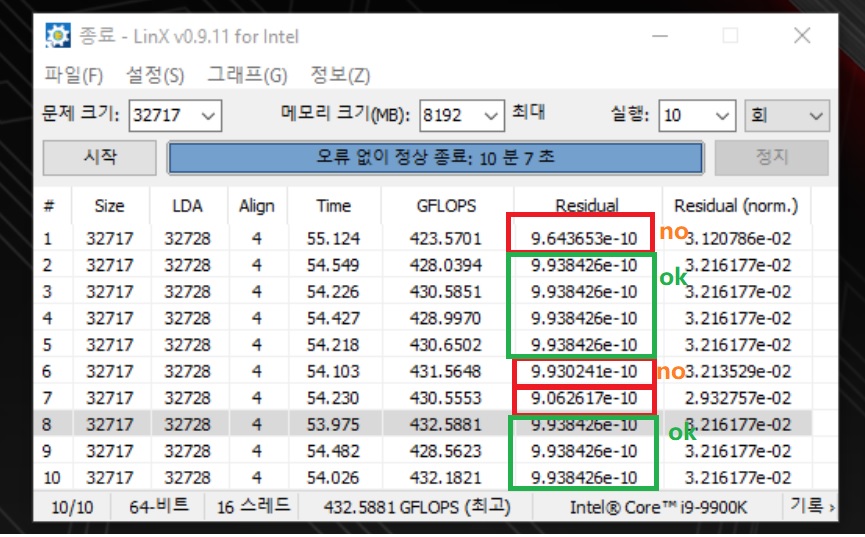Select time value 54.549 in row 2
This screenshot has width=865, height=537.
(x=333, y=265)
